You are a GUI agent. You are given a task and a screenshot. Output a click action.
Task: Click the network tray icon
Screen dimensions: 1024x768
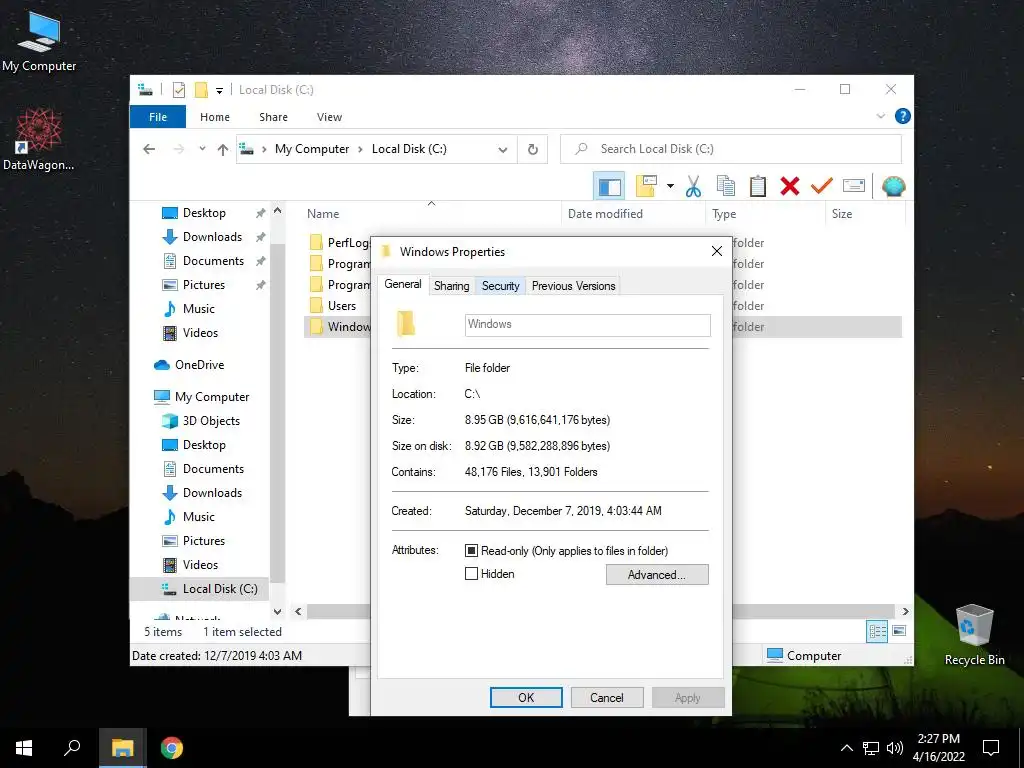tap(871, 748)
